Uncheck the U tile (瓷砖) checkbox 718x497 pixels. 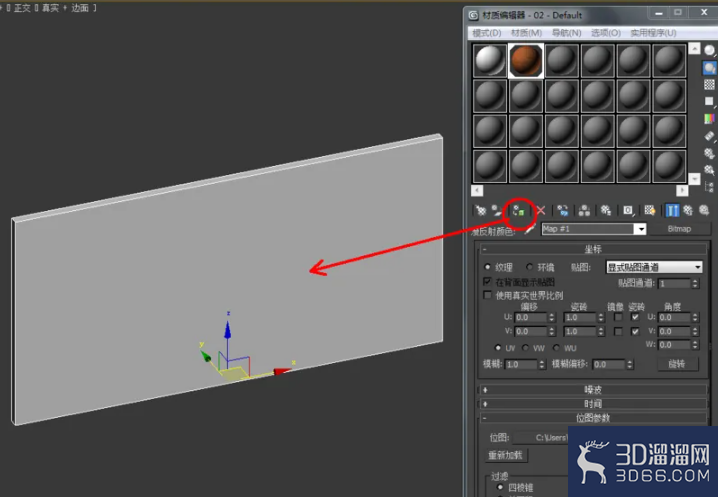tap(635, 317)
